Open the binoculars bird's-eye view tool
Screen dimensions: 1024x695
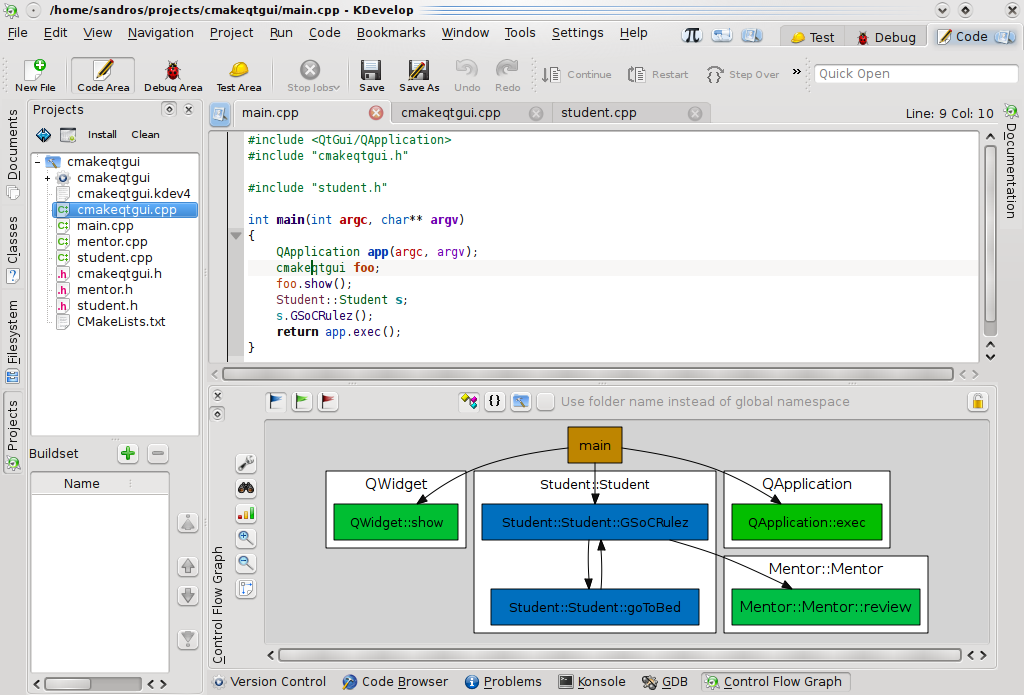pyautogui.click(x=246, y=488)
